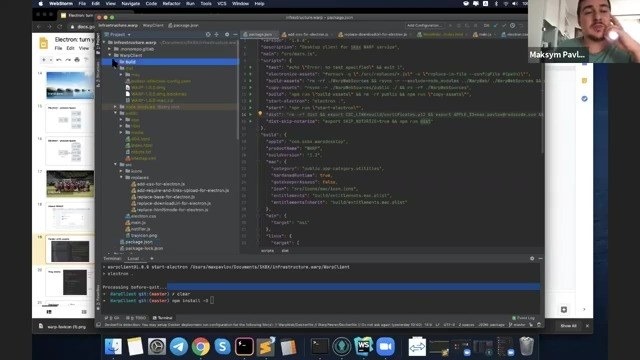Open the File menu in WebStorm
Screen dimensions: 640x360
point(82,4)
